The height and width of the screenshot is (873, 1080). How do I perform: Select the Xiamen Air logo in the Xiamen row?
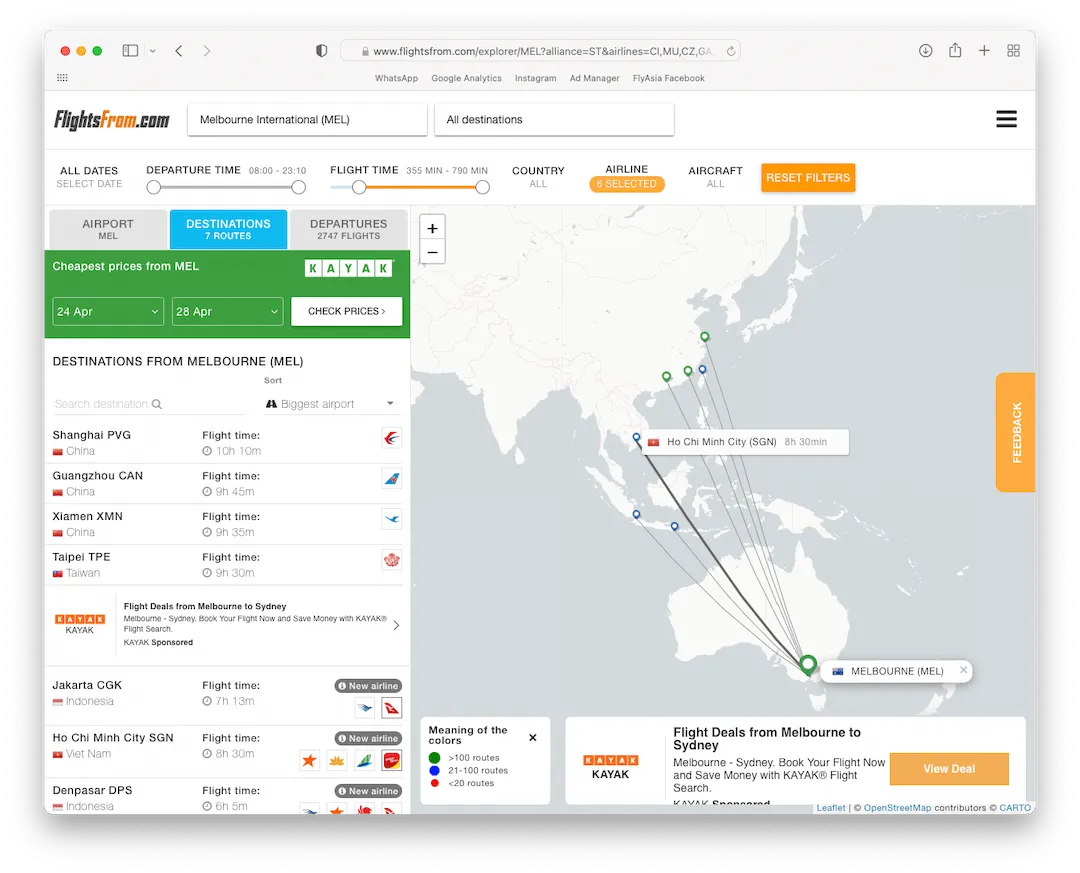point(391,519)
